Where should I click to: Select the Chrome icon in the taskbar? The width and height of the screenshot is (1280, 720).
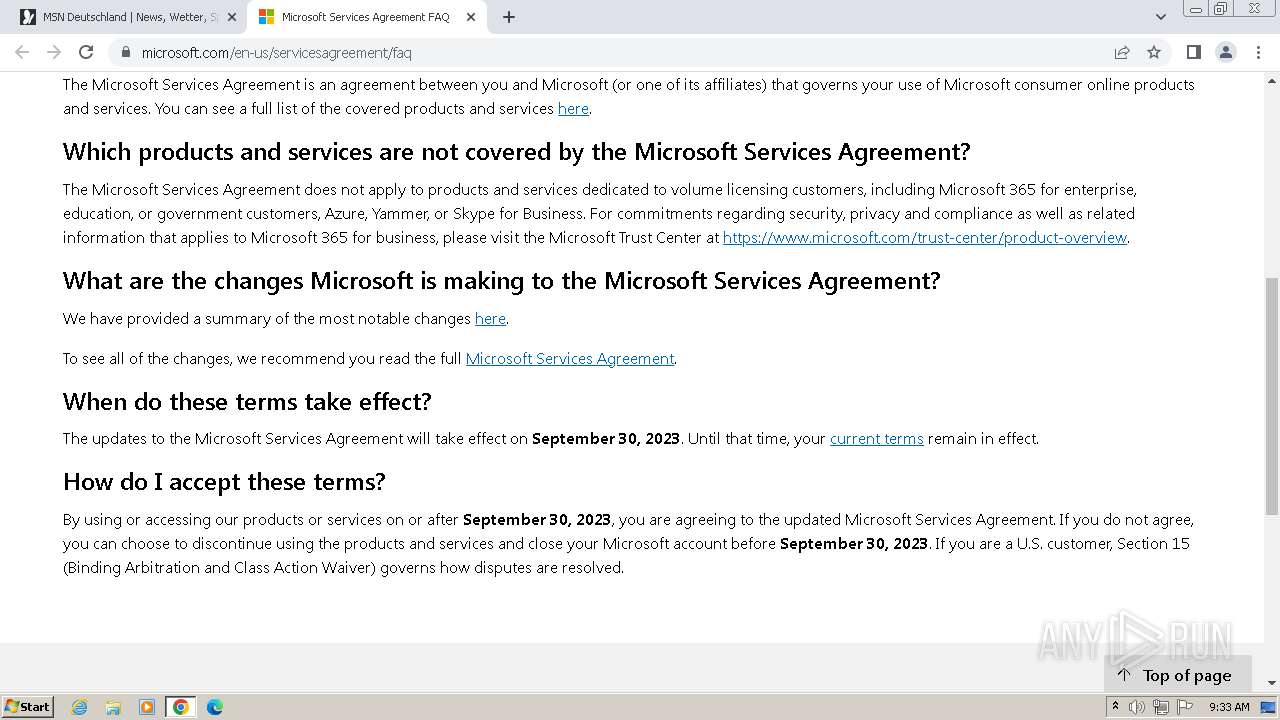pos(181,707)
